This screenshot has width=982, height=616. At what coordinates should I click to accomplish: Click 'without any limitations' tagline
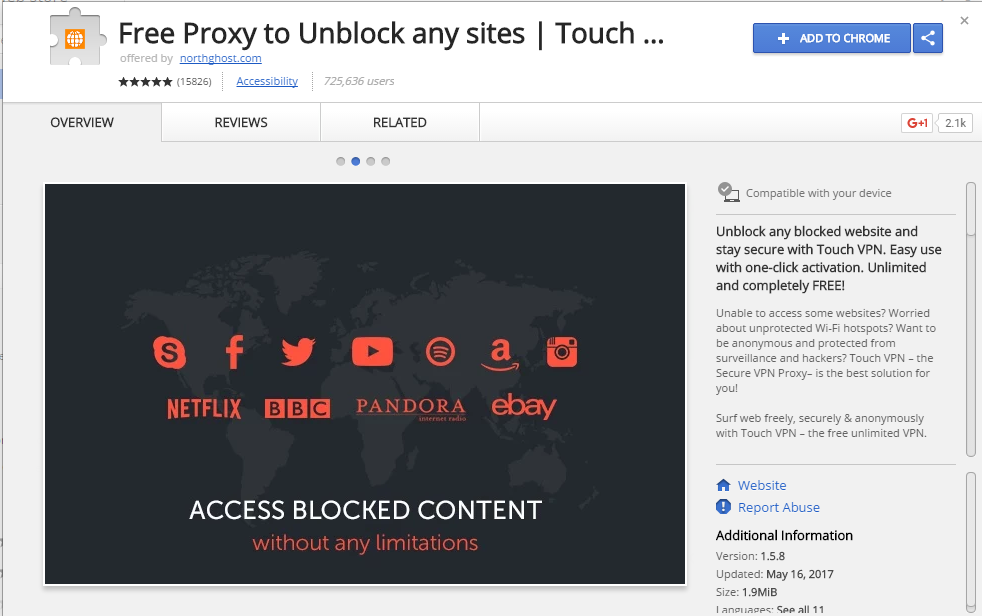pos(365,543)
